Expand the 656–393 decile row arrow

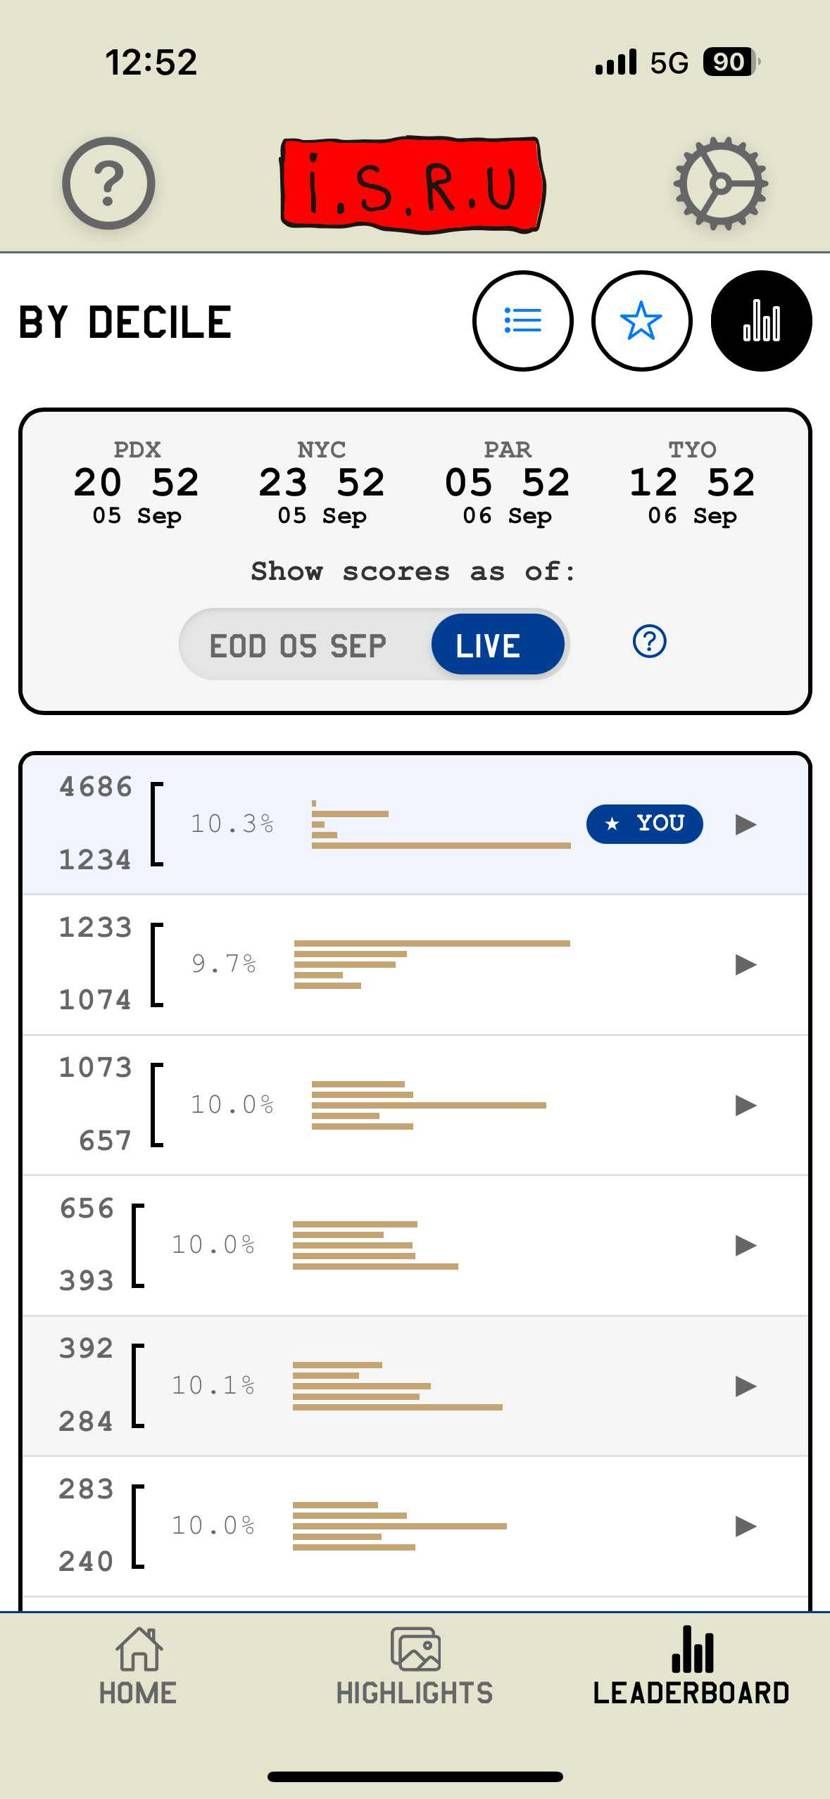point(745,1245)
